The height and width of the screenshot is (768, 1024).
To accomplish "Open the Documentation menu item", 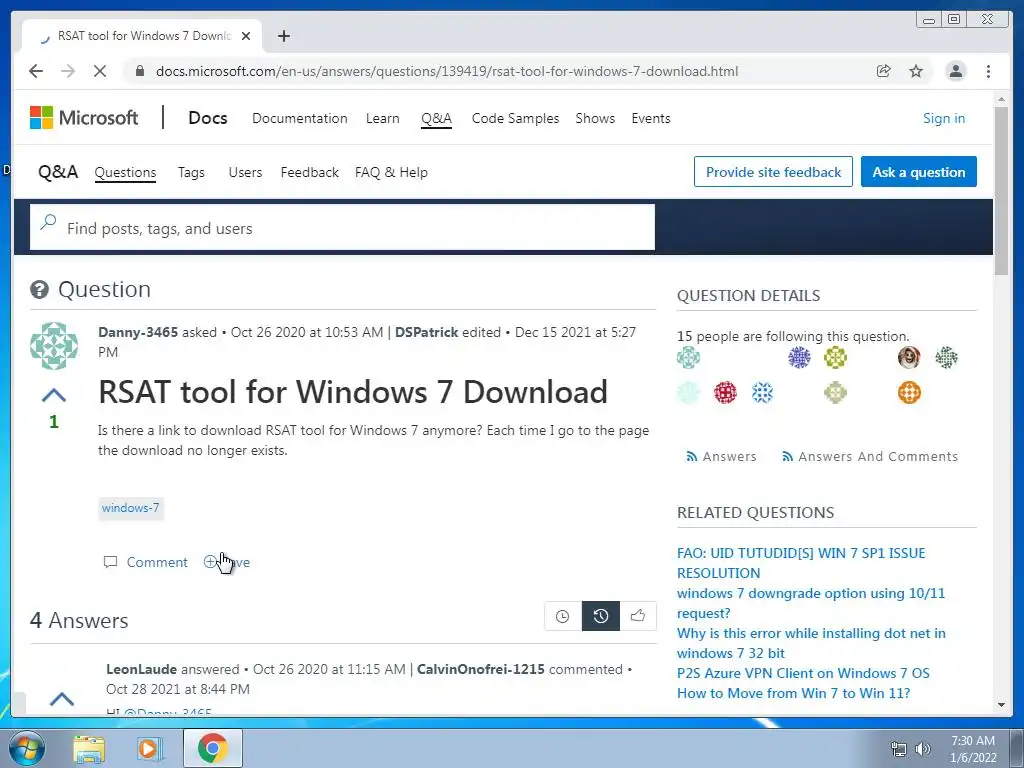I will [300, 118].
